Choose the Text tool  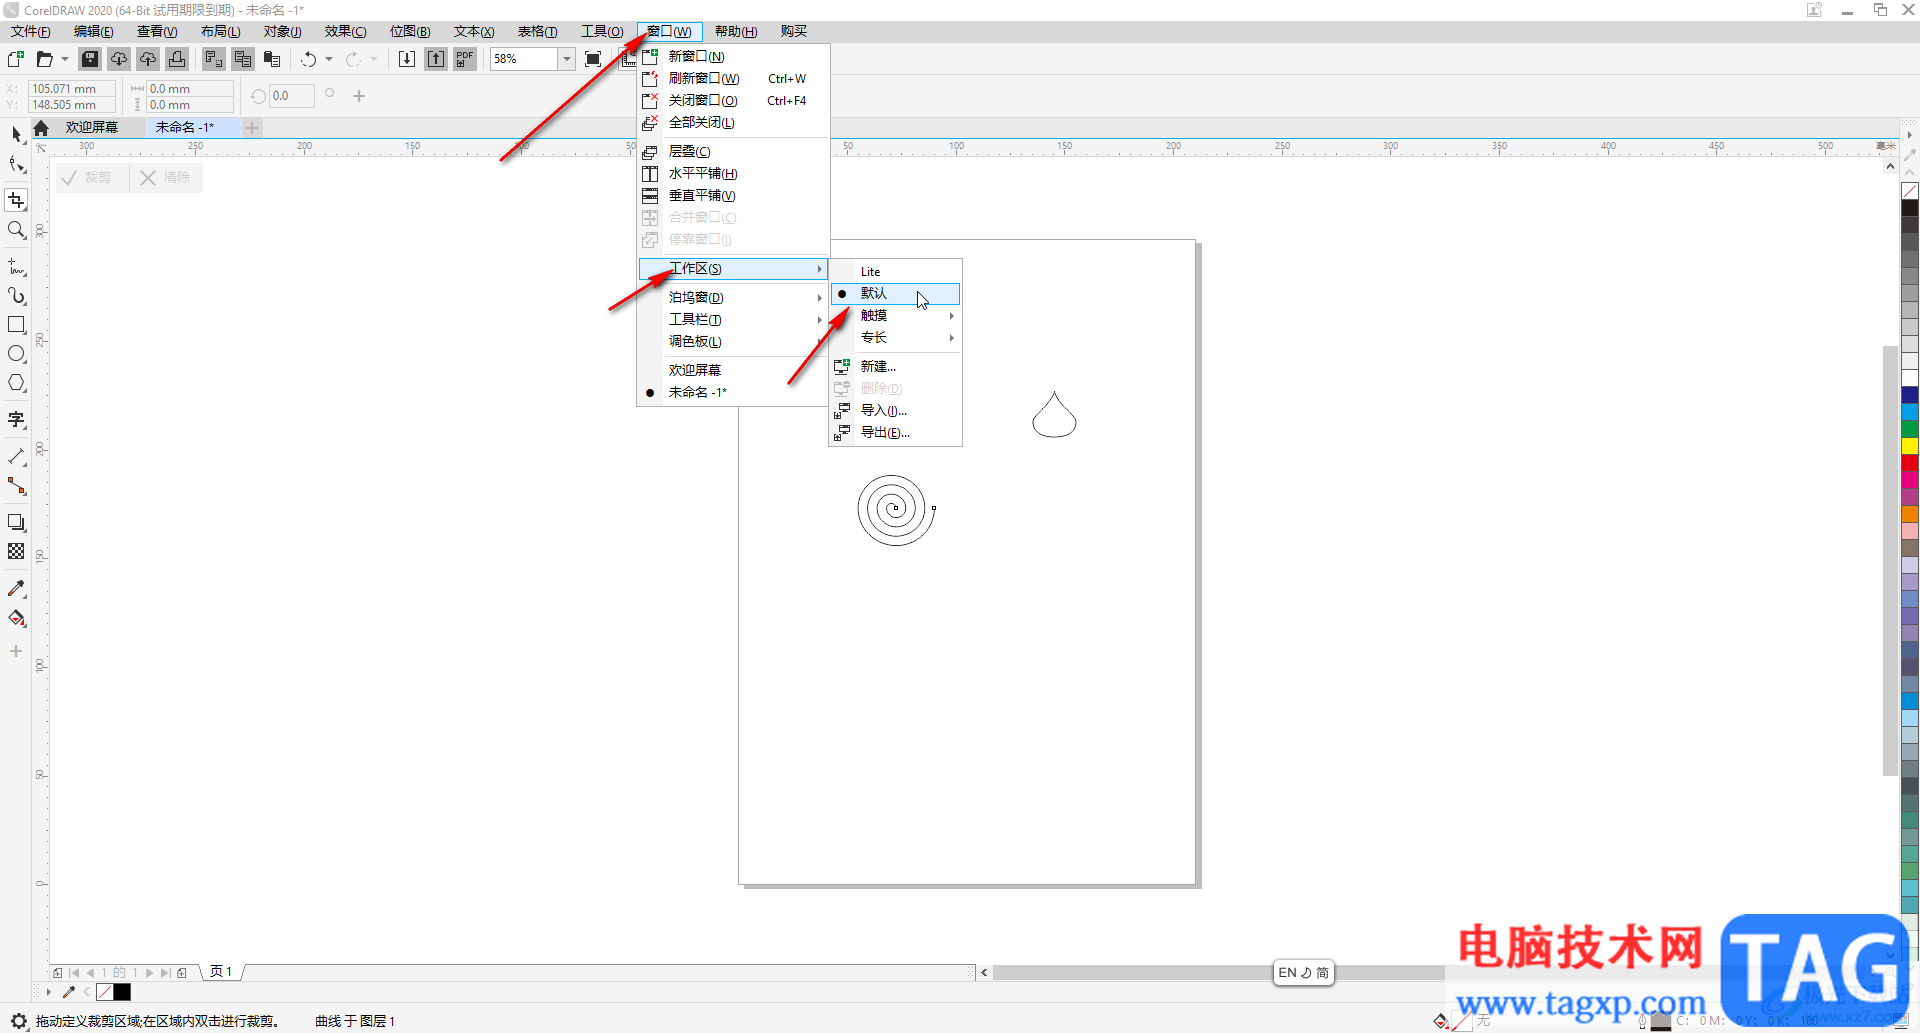tap(16, 420)
